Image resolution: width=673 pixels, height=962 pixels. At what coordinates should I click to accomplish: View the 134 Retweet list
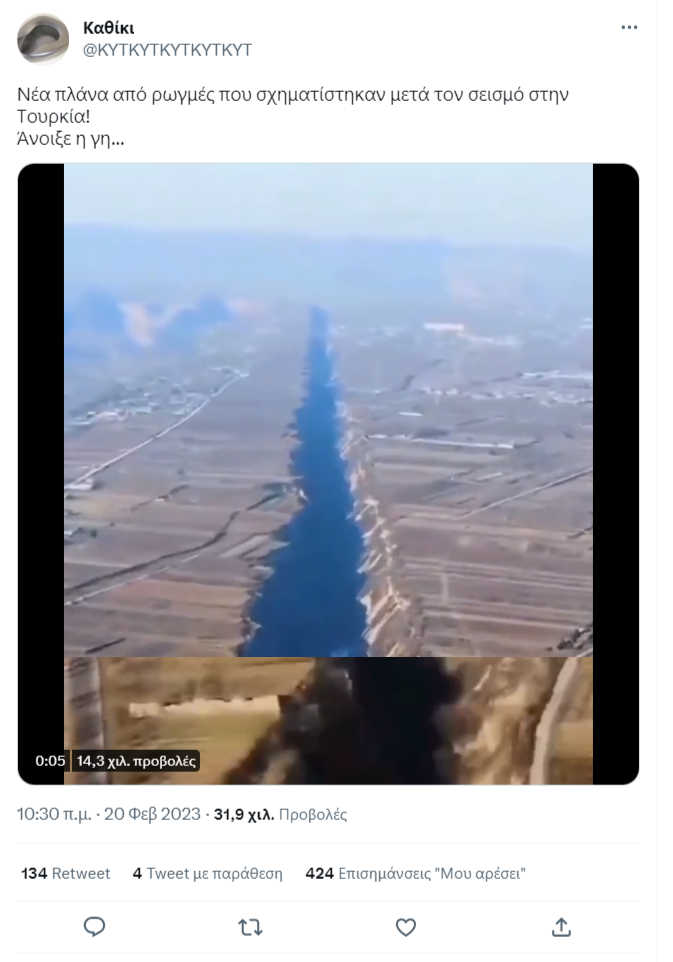pyautogui.click(x=66, y=873)
